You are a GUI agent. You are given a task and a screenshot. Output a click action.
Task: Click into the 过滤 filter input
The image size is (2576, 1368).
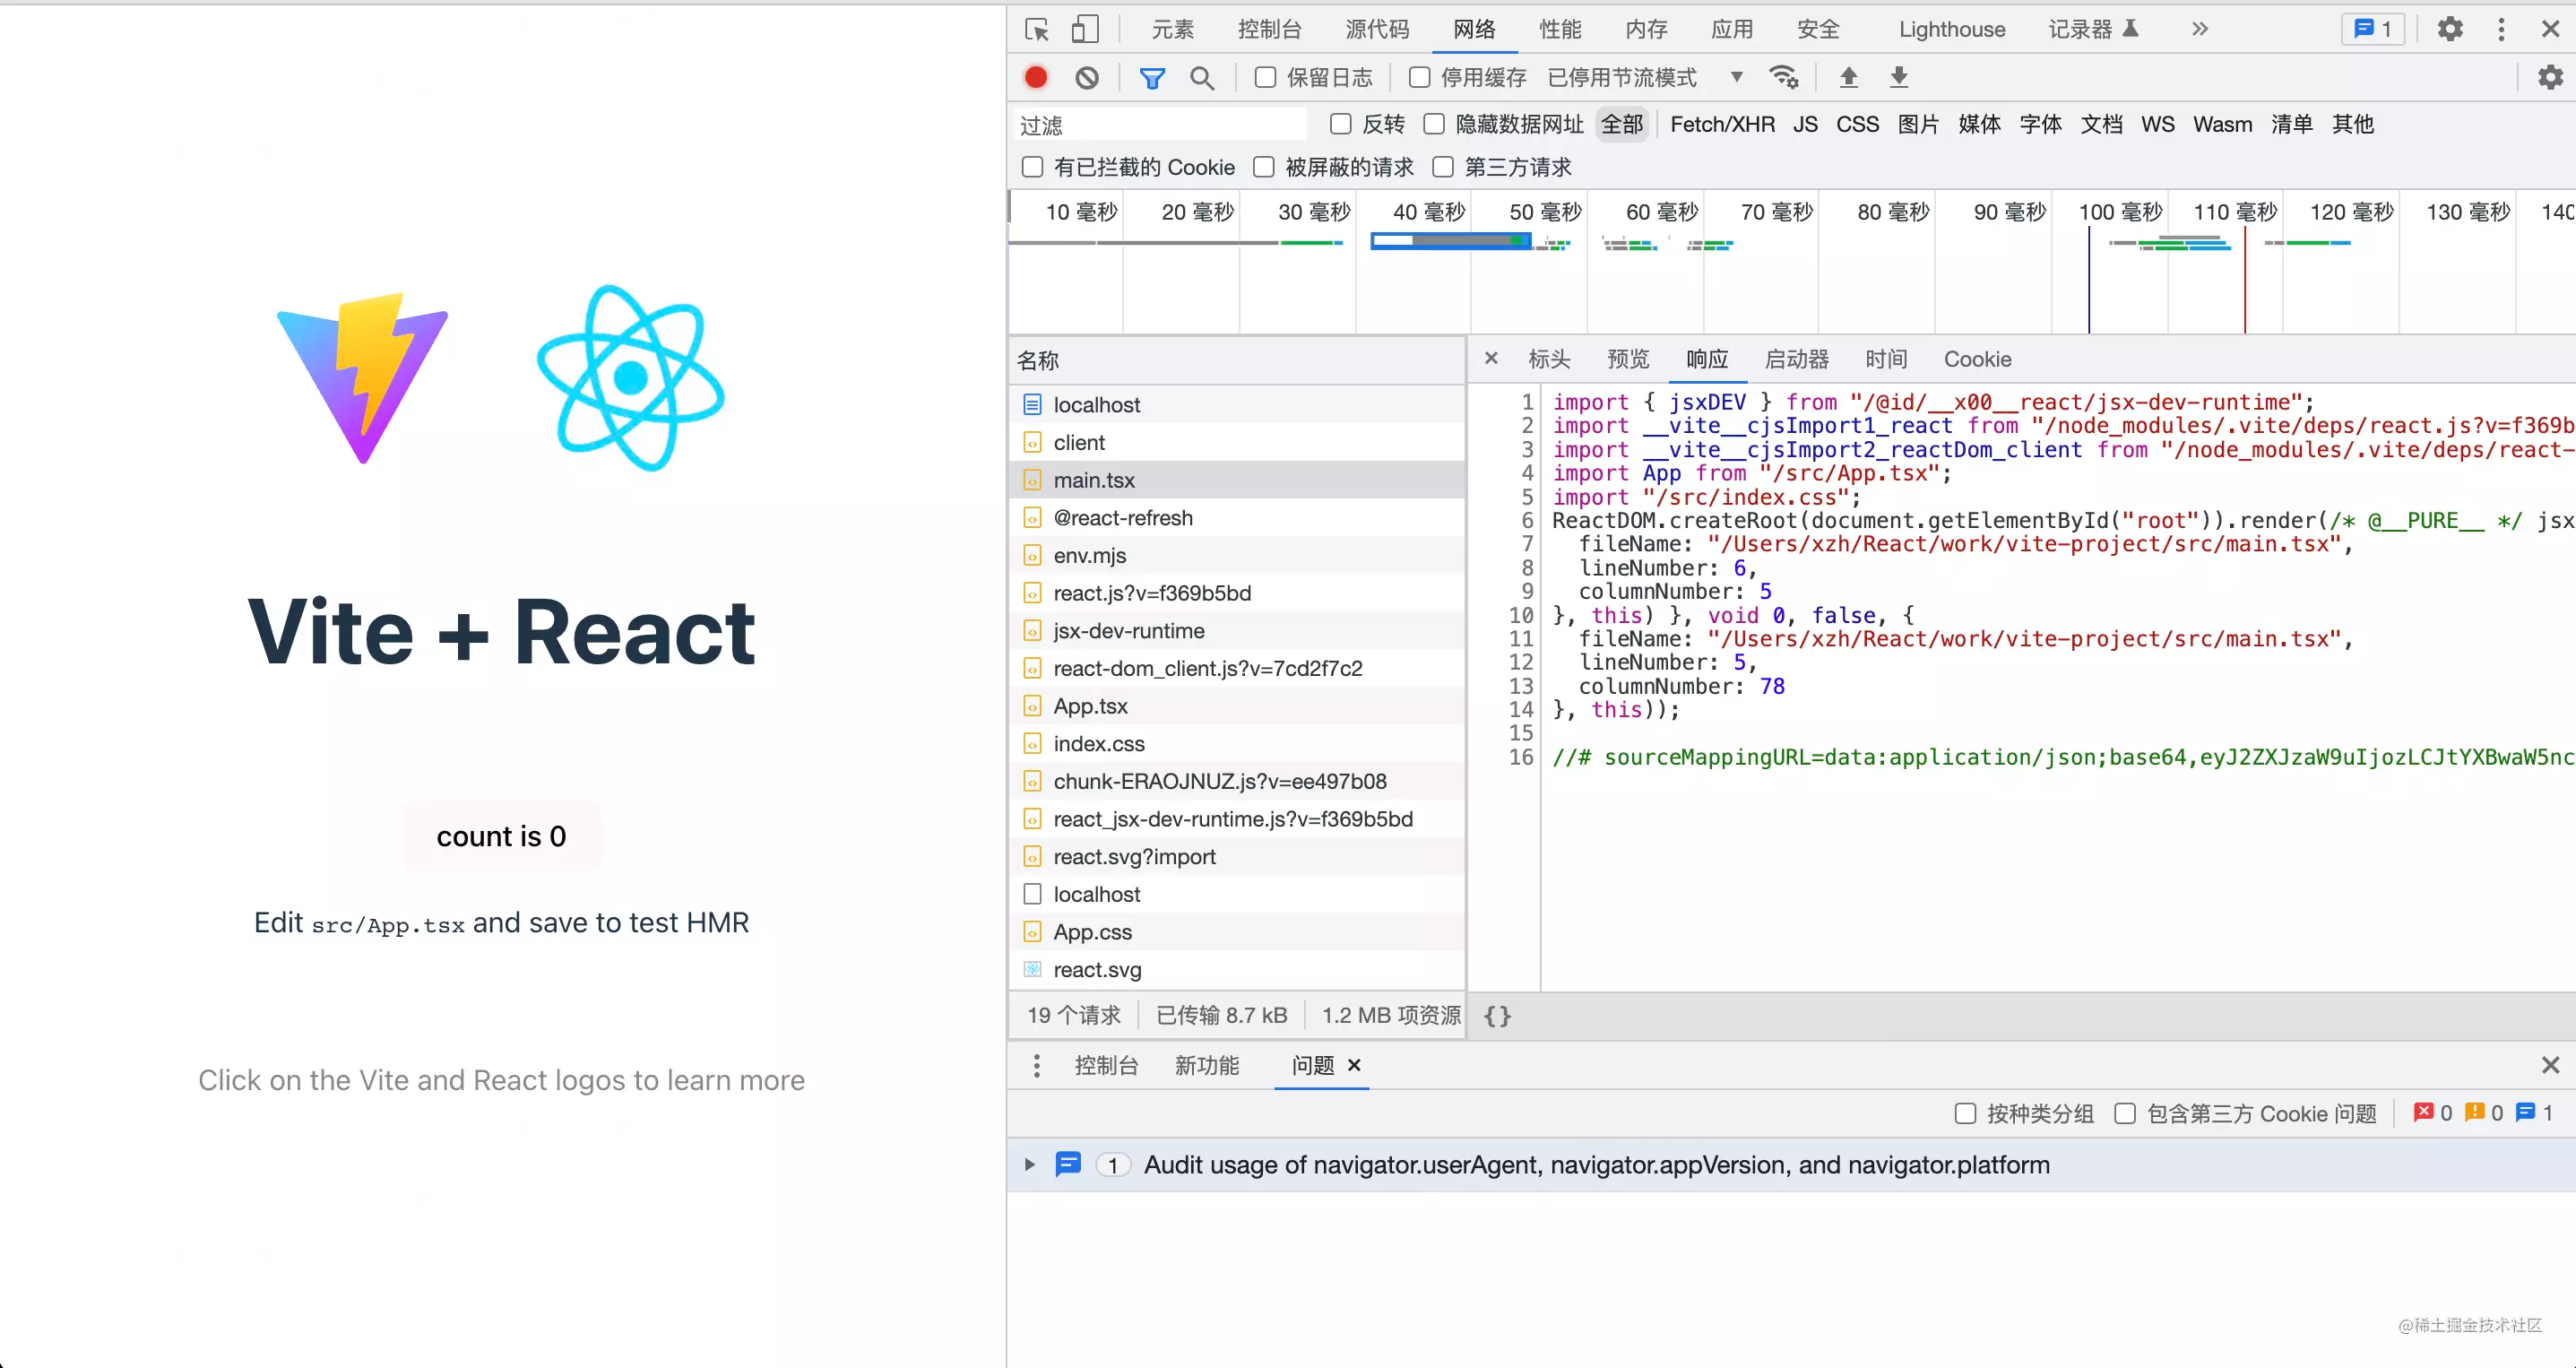point(1160,125)
